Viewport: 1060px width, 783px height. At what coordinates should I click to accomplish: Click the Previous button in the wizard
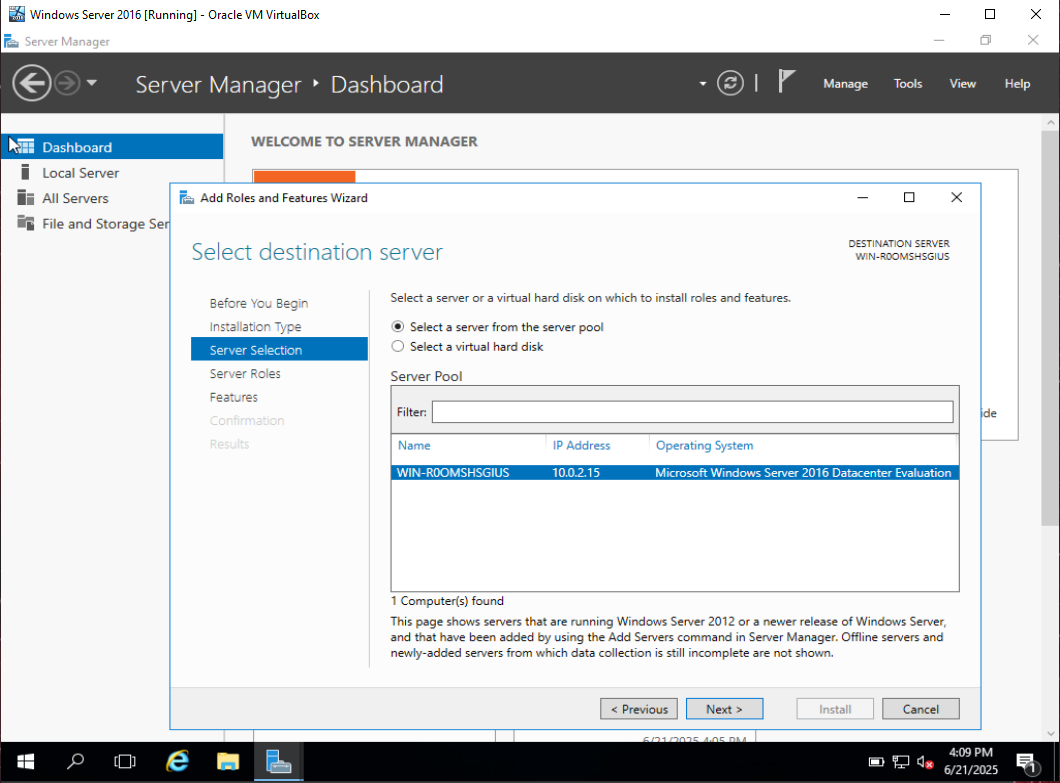pyautogui.click(x=639, y=709)
